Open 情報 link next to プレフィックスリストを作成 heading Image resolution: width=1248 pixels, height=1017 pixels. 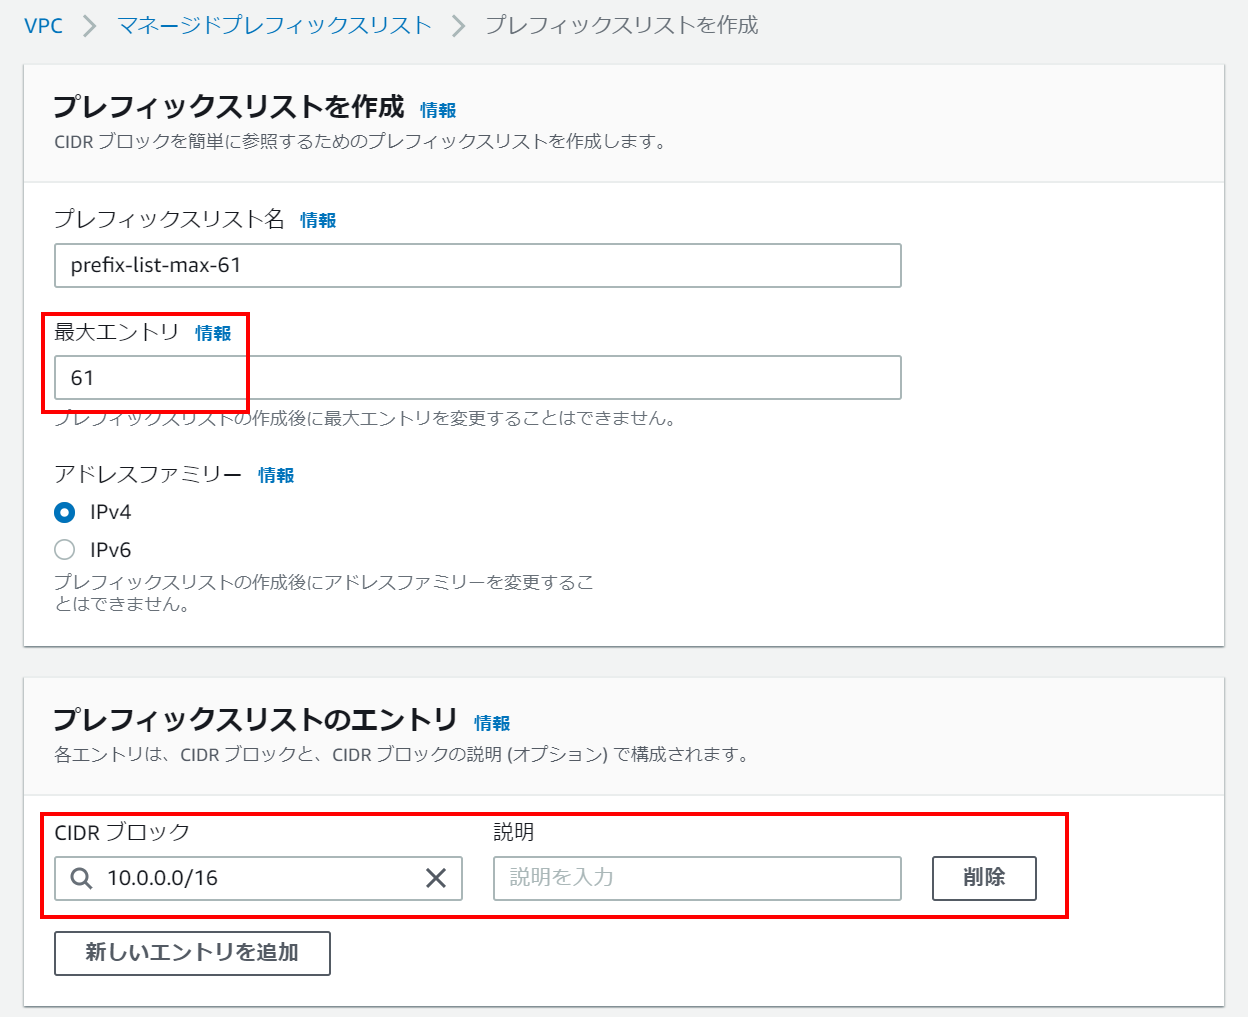click(438, 110)
